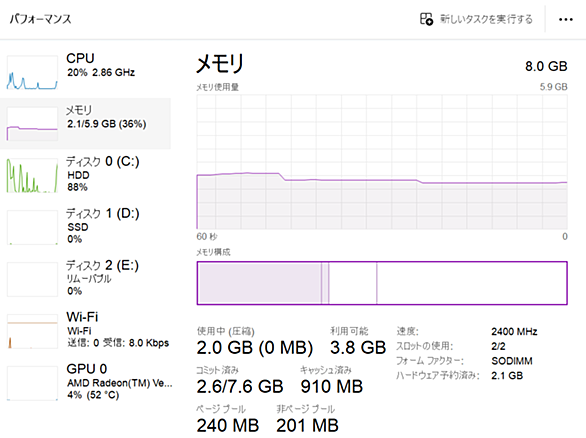Select GPU 0 AMD Radeon entry

[86, 383]
